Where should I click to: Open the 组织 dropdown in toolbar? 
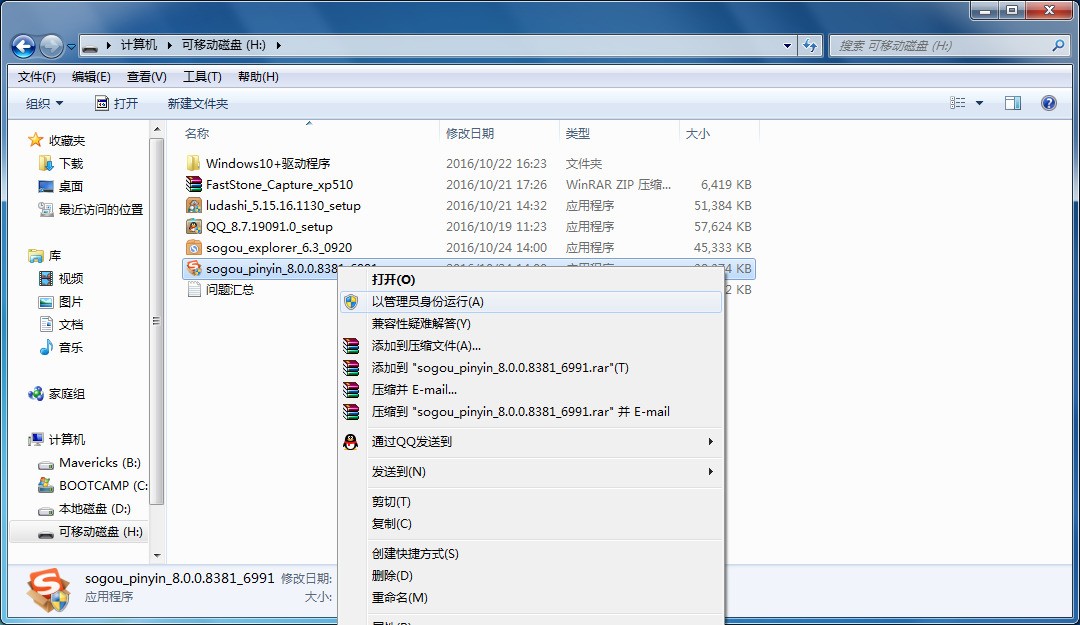[44, 104]
